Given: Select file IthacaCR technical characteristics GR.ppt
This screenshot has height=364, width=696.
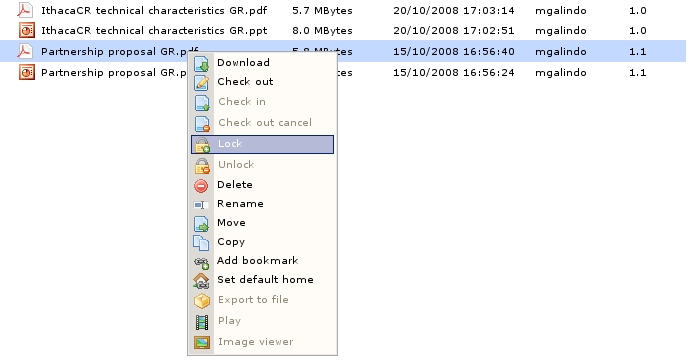Looking at the screenshot, I should tap(154, 31).
